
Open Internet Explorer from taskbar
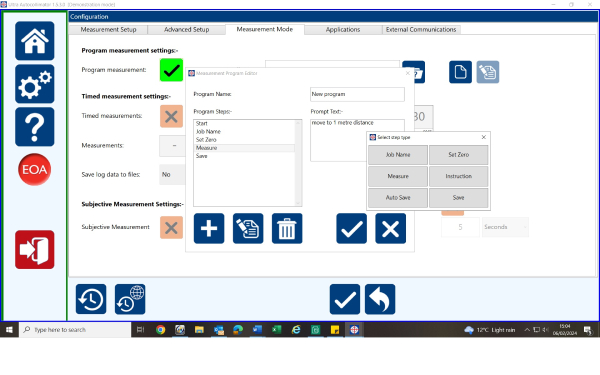click(x=296, y=329)
